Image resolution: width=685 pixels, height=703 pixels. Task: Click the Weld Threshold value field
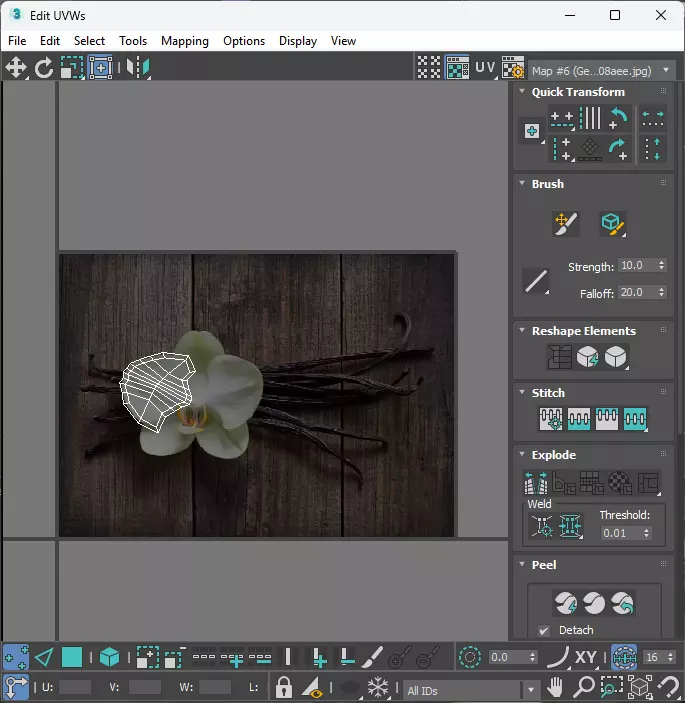tap(621, 533)
